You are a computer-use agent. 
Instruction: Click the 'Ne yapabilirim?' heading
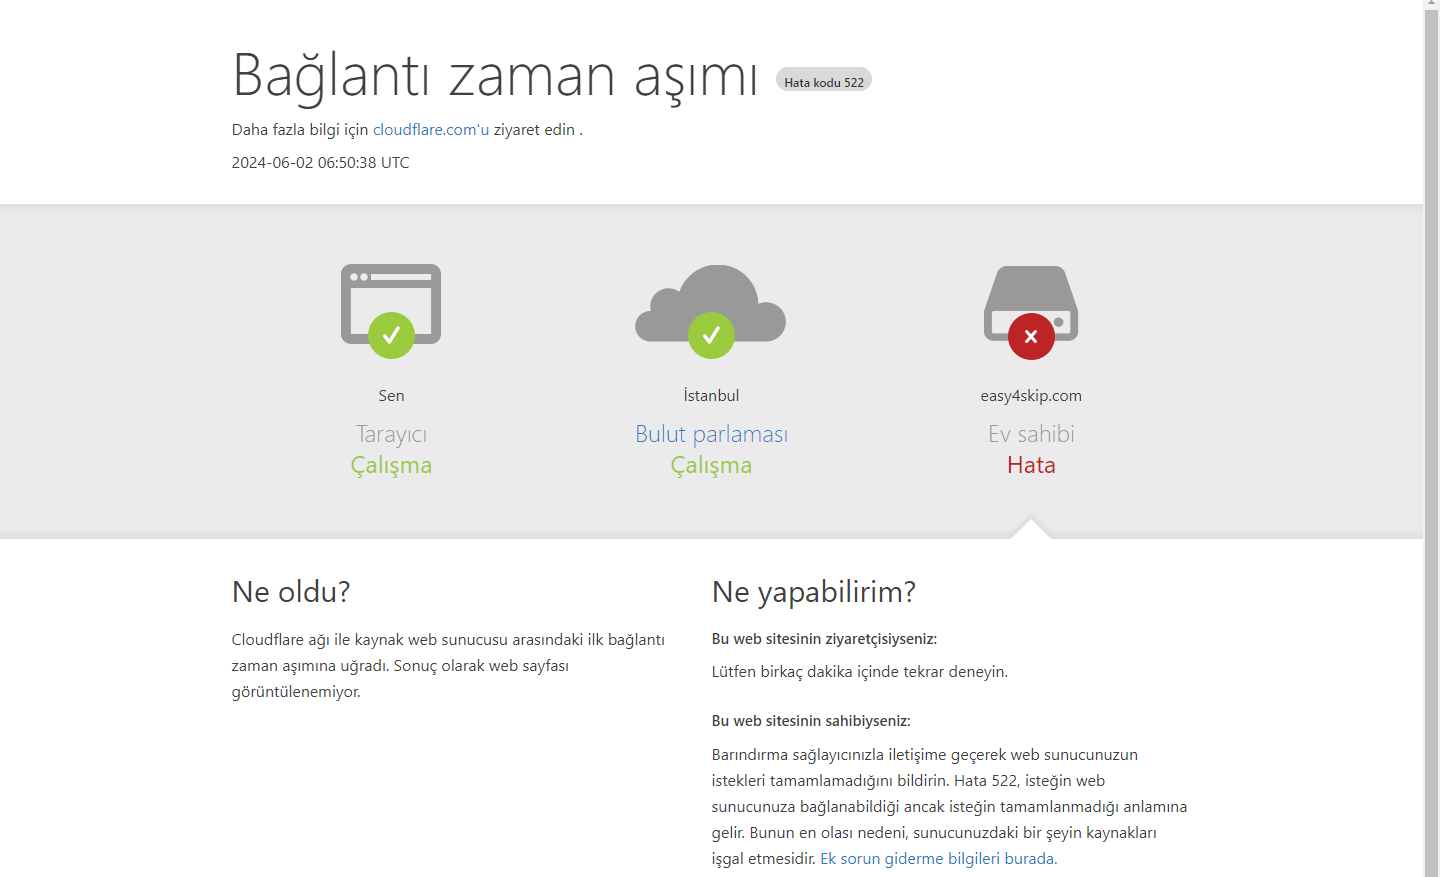point(814,592)
